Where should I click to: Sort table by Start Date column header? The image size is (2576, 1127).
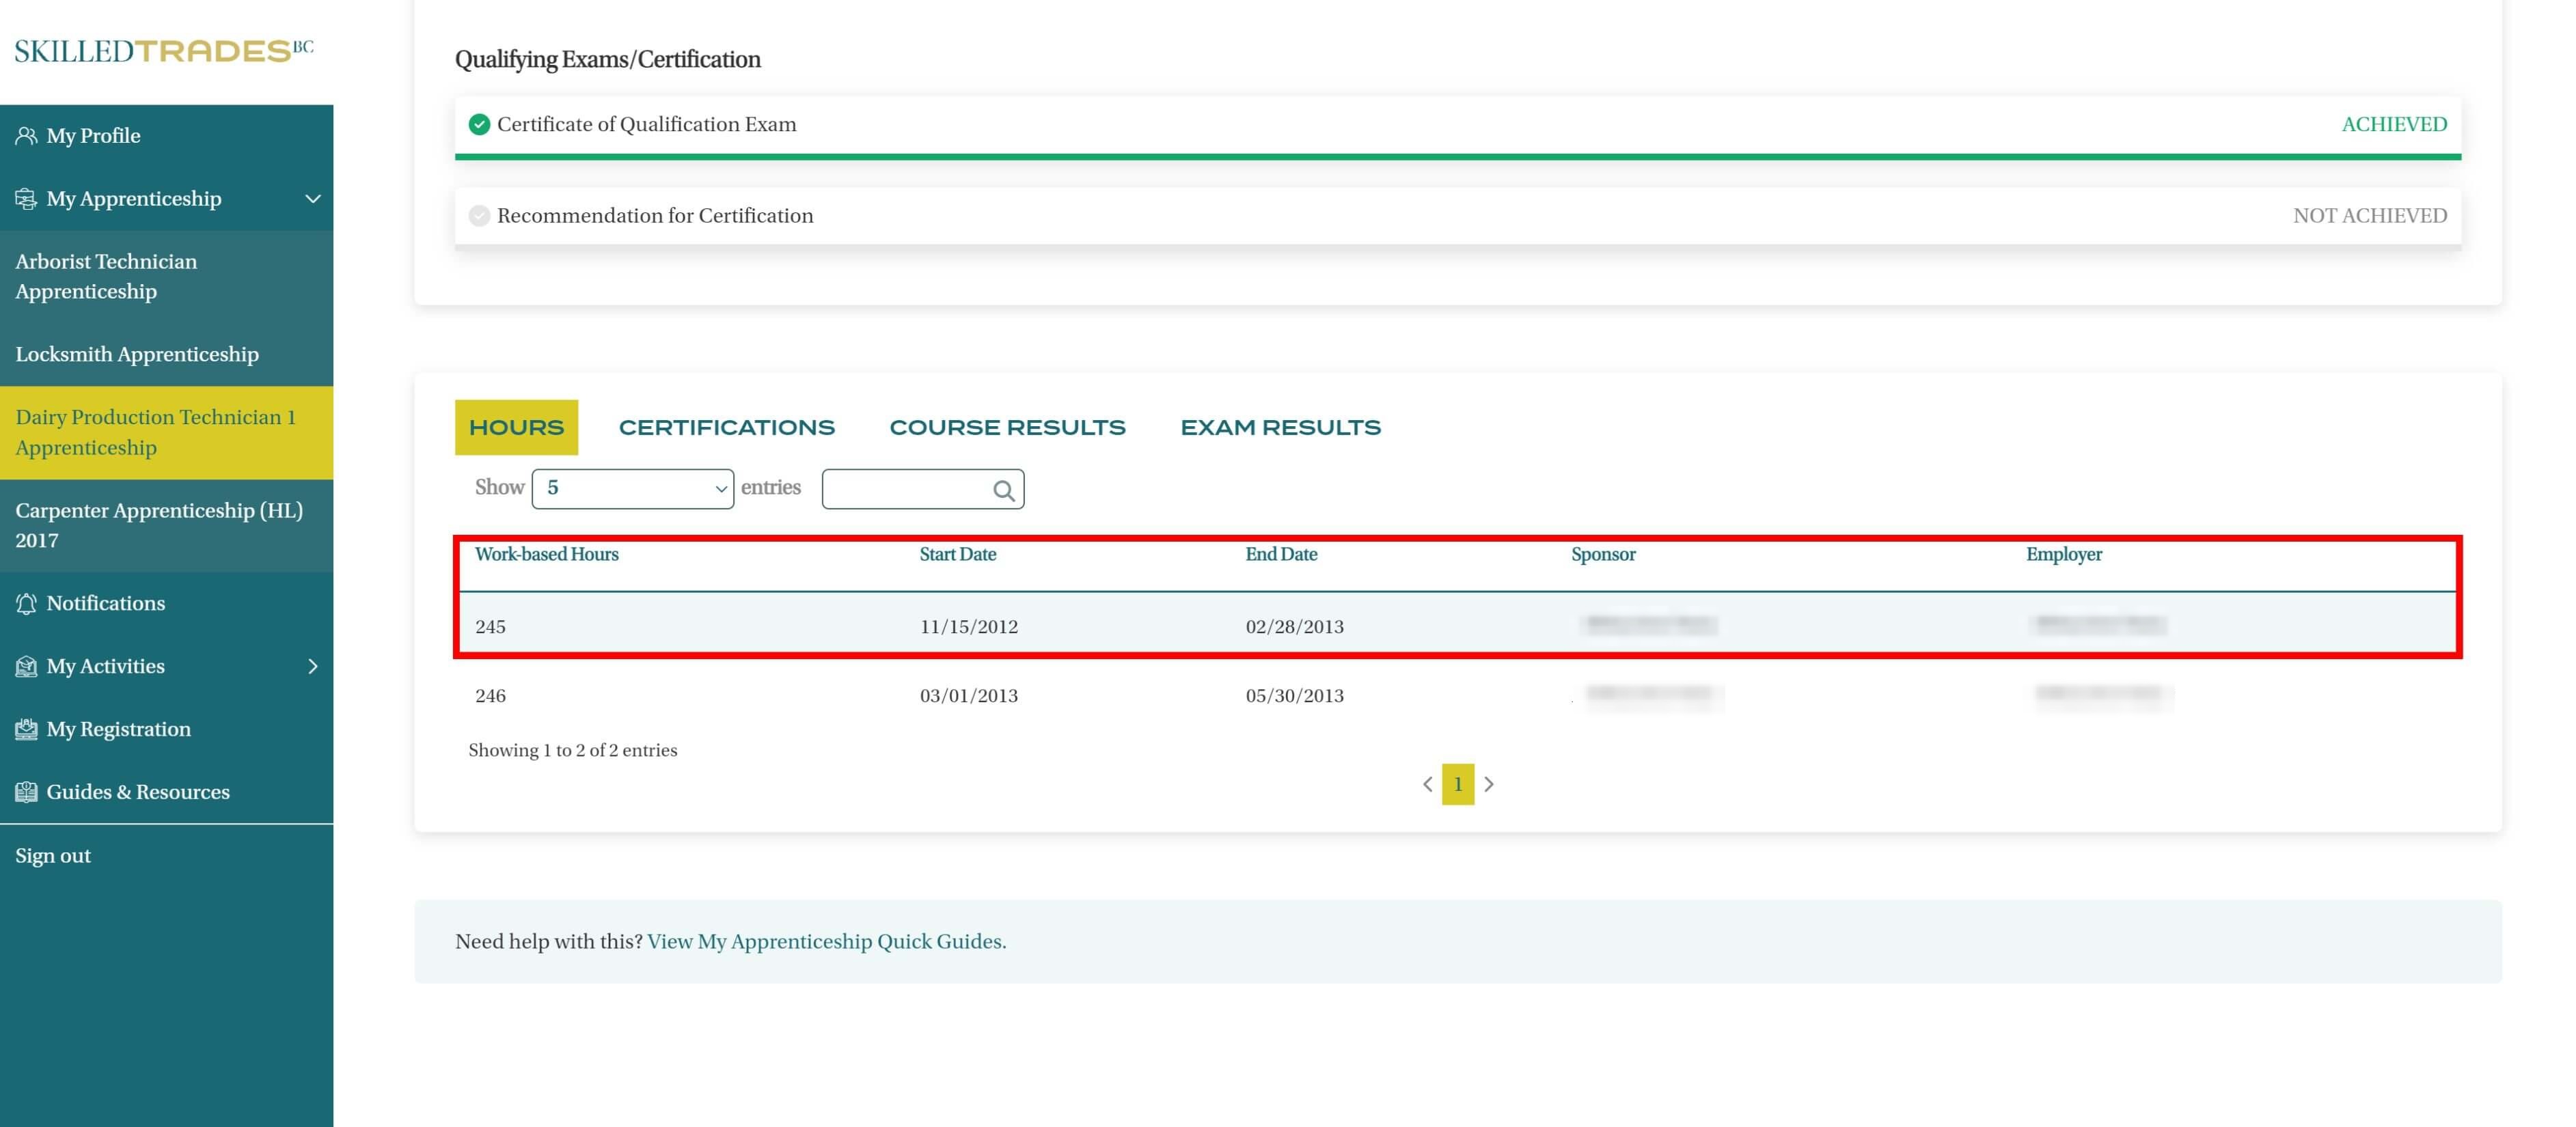957,555
